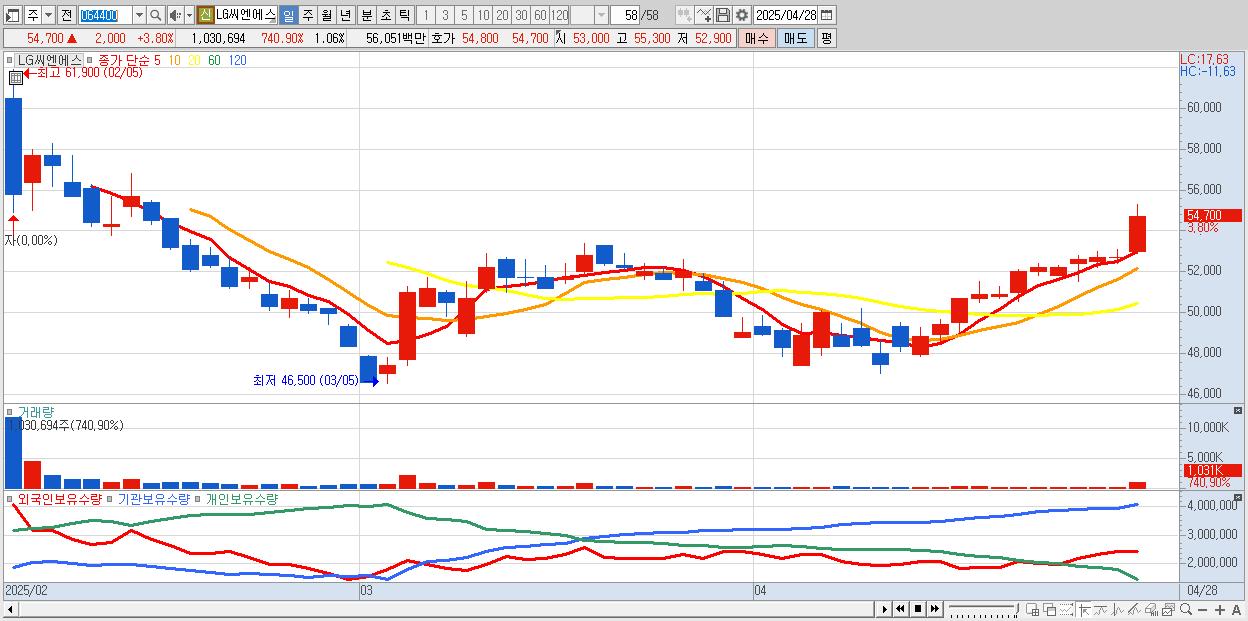Select the 1 interval preset button
1248x621 pixels.
(x=426, y=15)
